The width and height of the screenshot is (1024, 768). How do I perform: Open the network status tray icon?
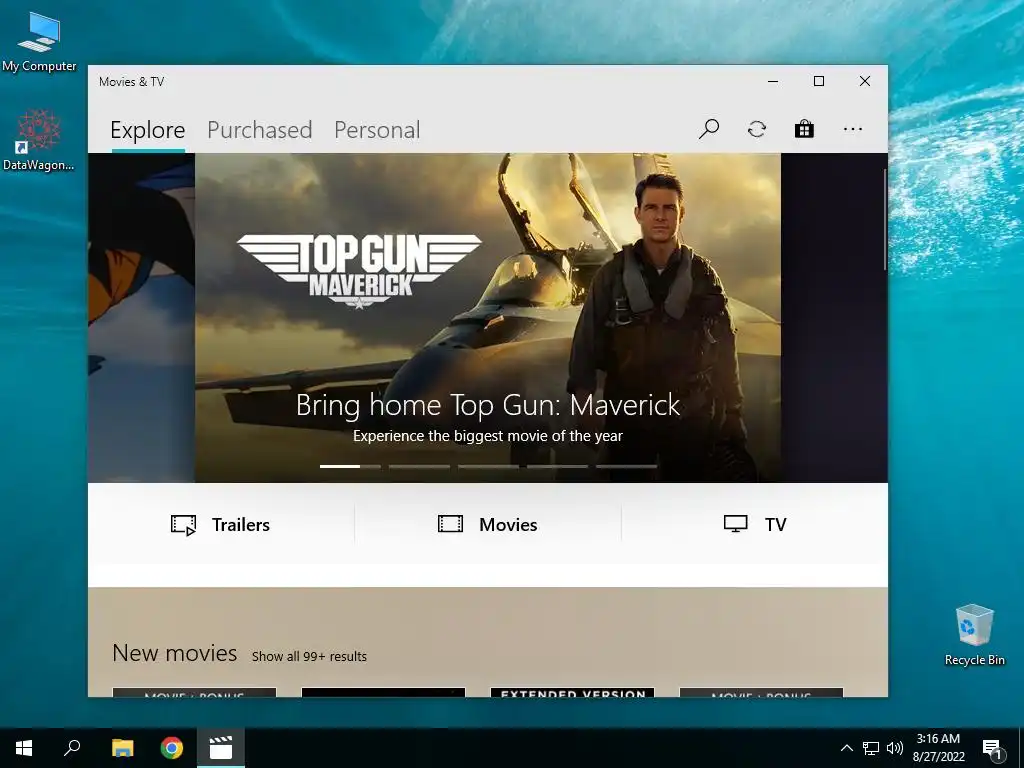[871, 748]
